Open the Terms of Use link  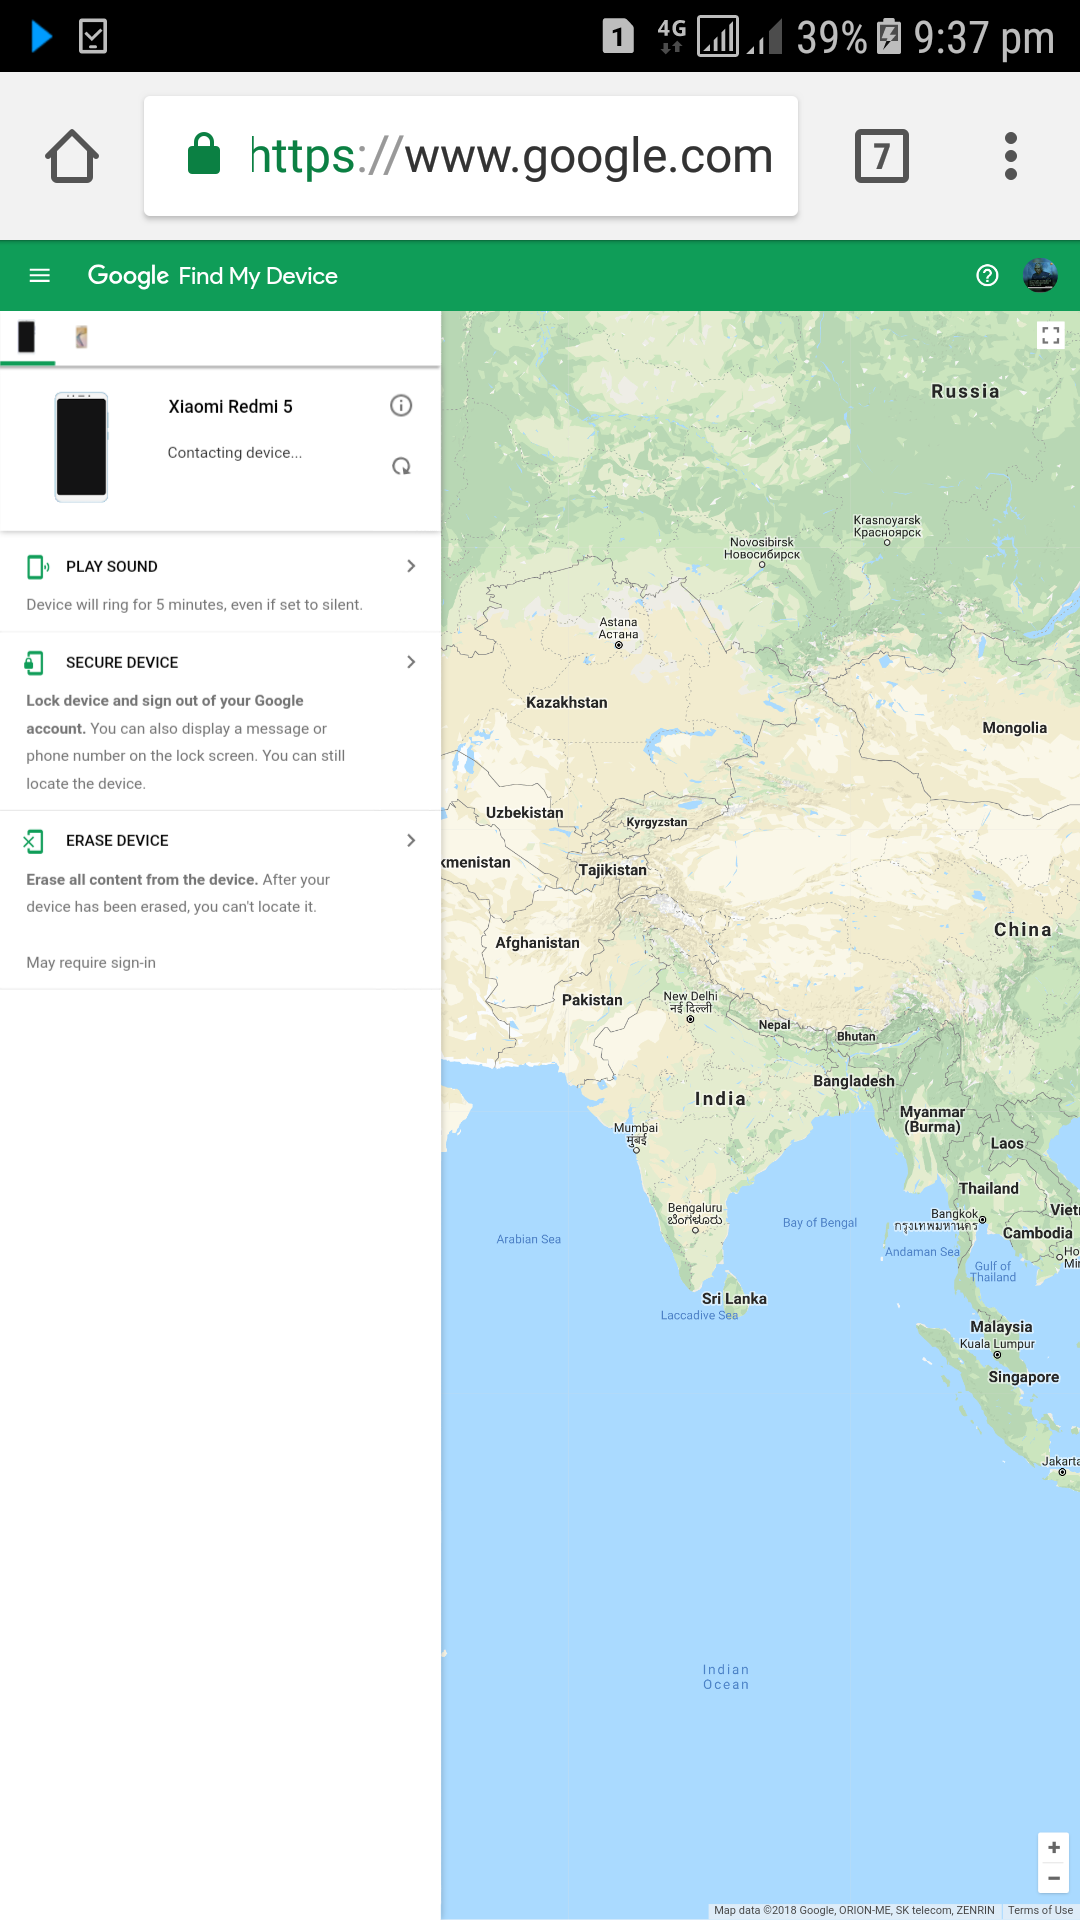1040,1910
